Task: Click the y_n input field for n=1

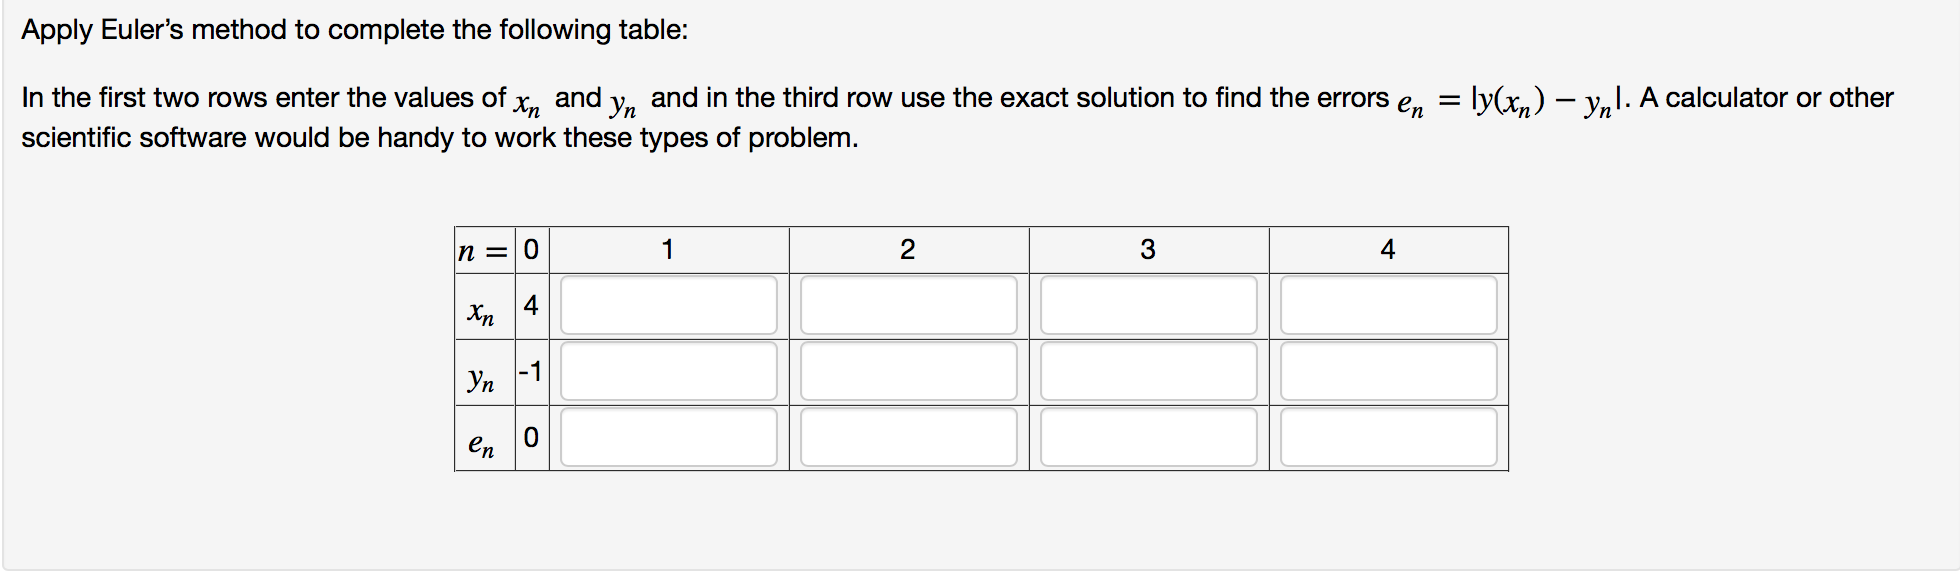Action: [668, 371]
